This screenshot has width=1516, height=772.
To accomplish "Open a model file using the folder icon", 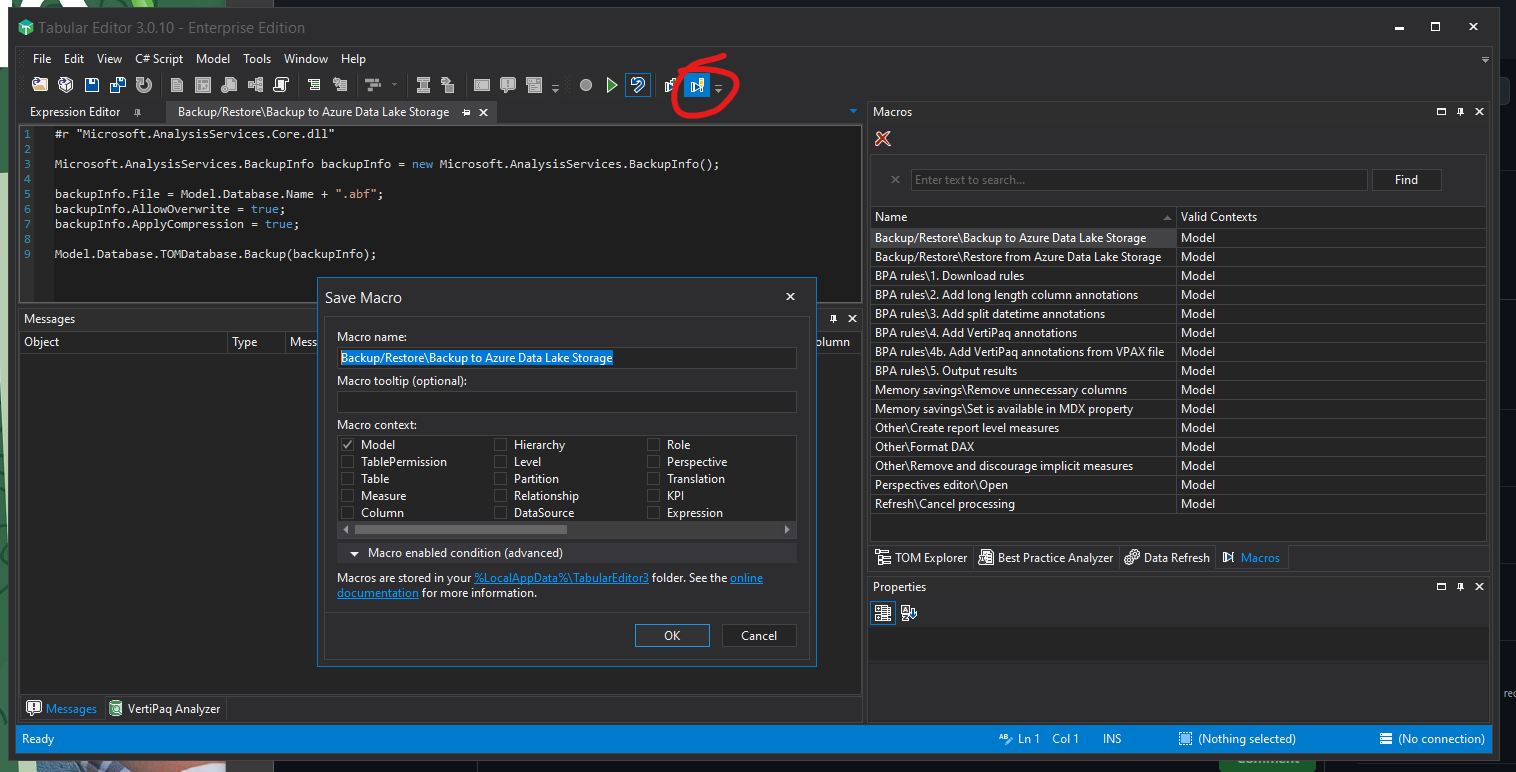I will click(39, 85).
